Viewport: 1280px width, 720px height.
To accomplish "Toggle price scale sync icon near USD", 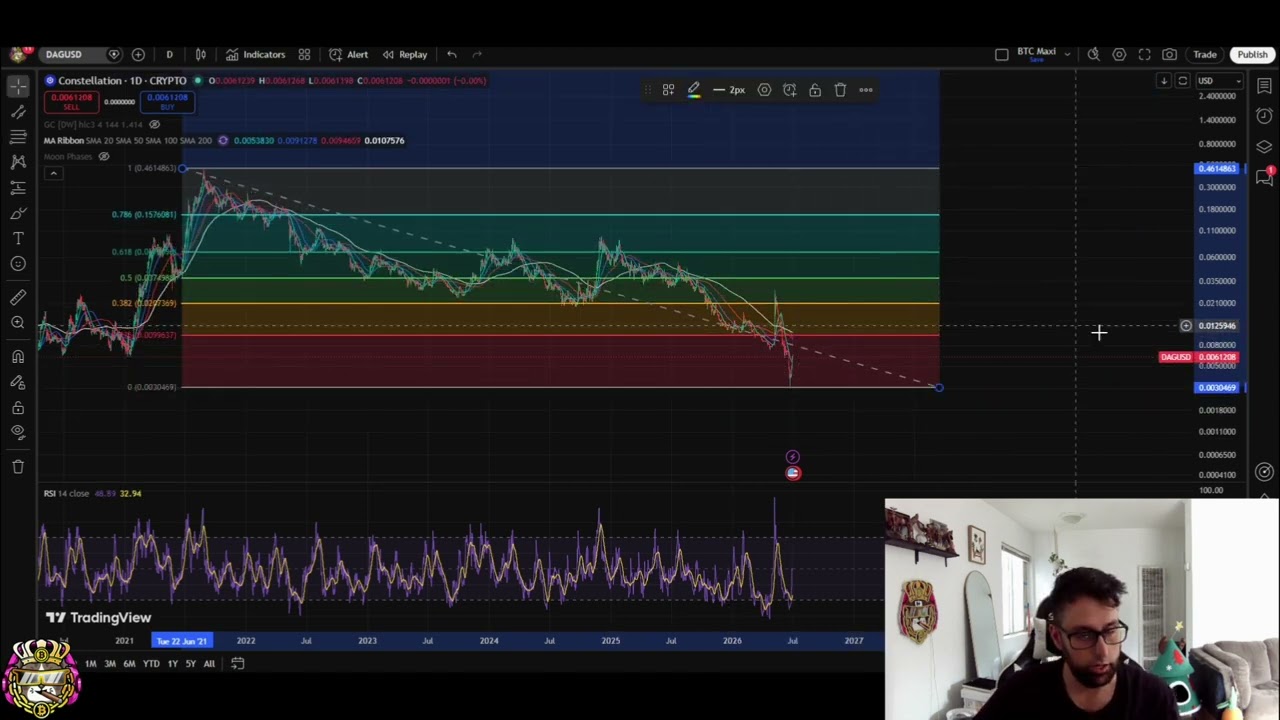I will coord(1182,81).
